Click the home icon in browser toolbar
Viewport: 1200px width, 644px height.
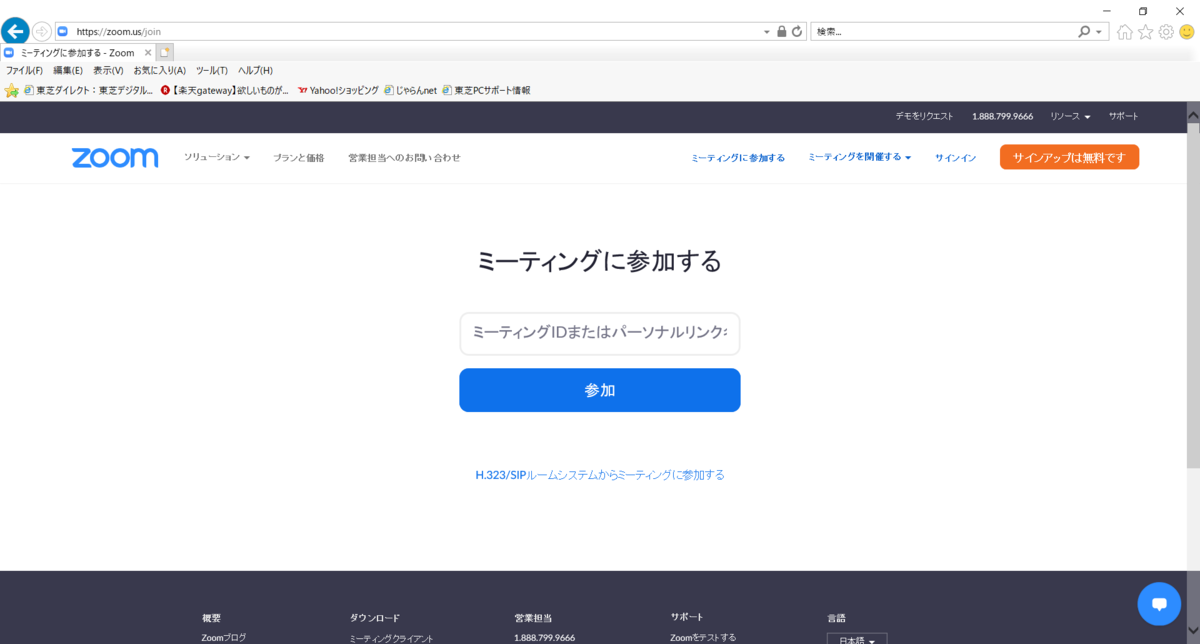(1125, 32)
